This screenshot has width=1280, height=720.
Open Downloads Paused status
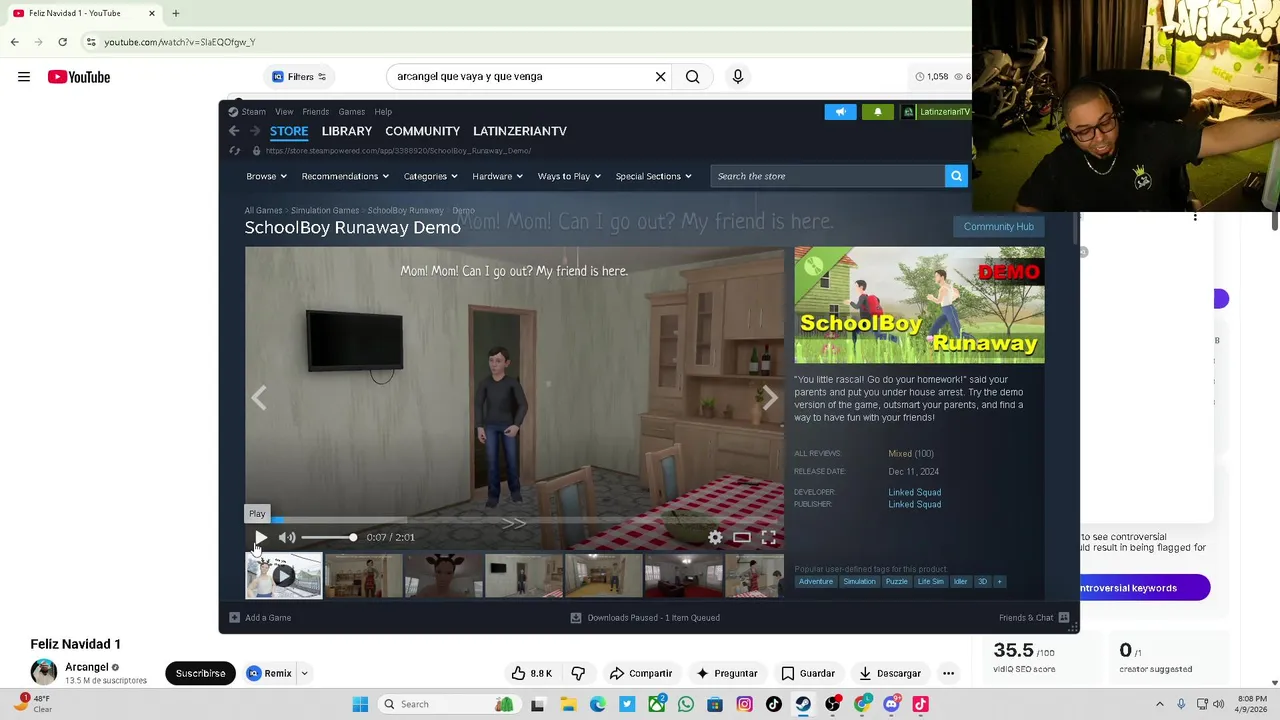(x=645, y=618)
